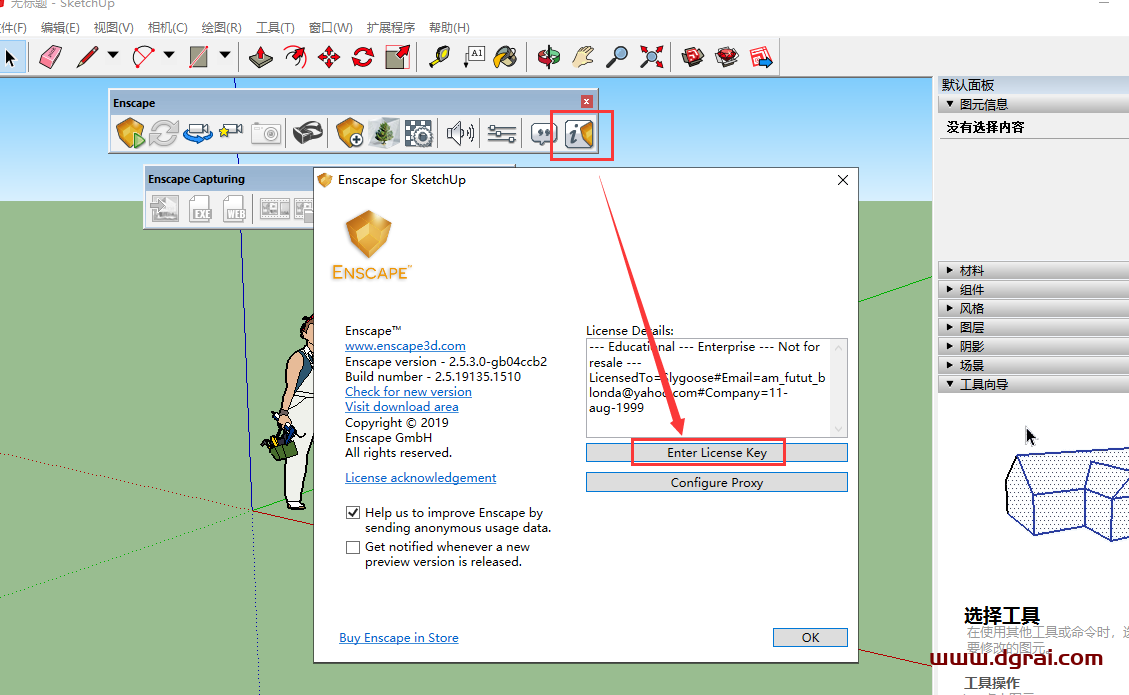Click the Send to LayOut icon
This screenshot has height=695, width=1129.
tap(761, 57)
